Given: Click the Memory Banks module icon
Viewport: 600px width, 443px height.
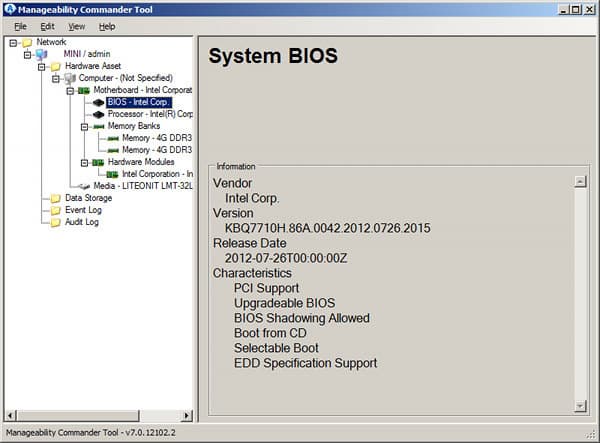Looking at the screenshot, I should 98,127.
